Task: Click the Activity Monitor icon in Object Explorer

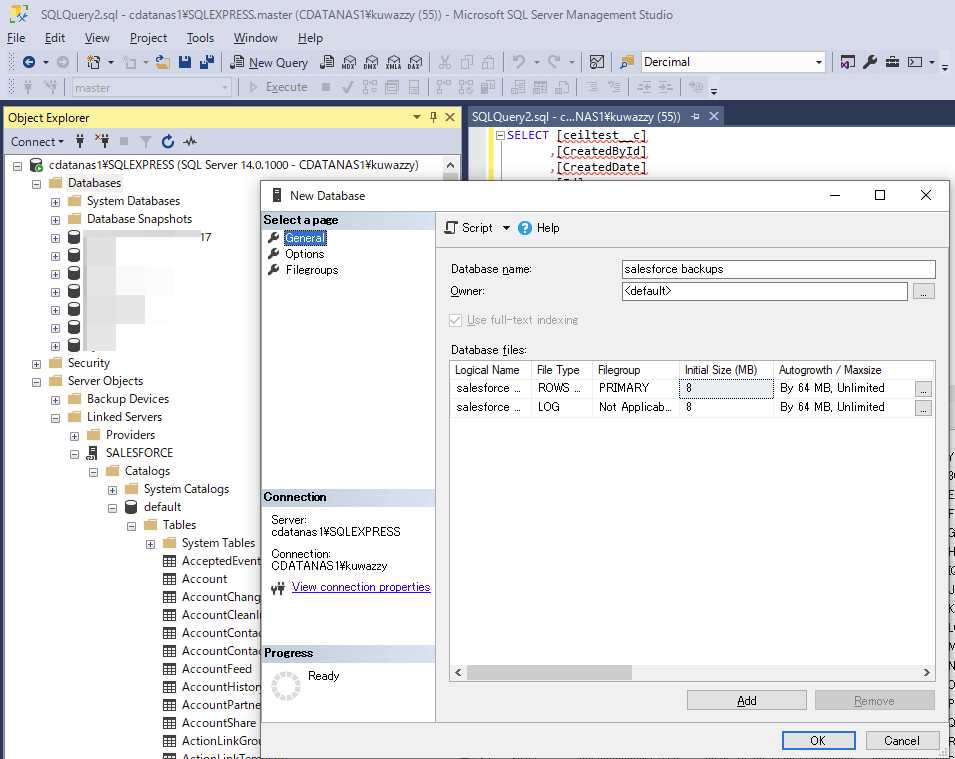Action: click(x=190, y=142)
